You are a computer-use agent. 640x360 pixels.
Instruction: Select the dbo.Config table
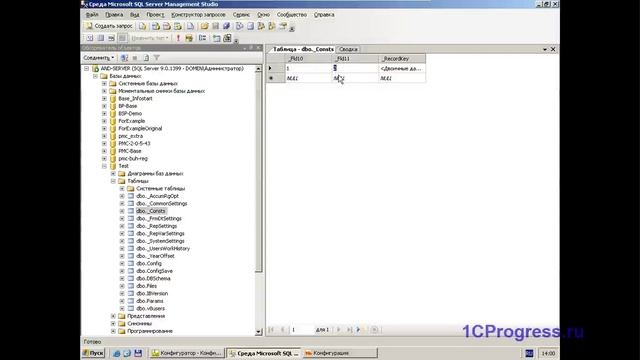[149, 264]
